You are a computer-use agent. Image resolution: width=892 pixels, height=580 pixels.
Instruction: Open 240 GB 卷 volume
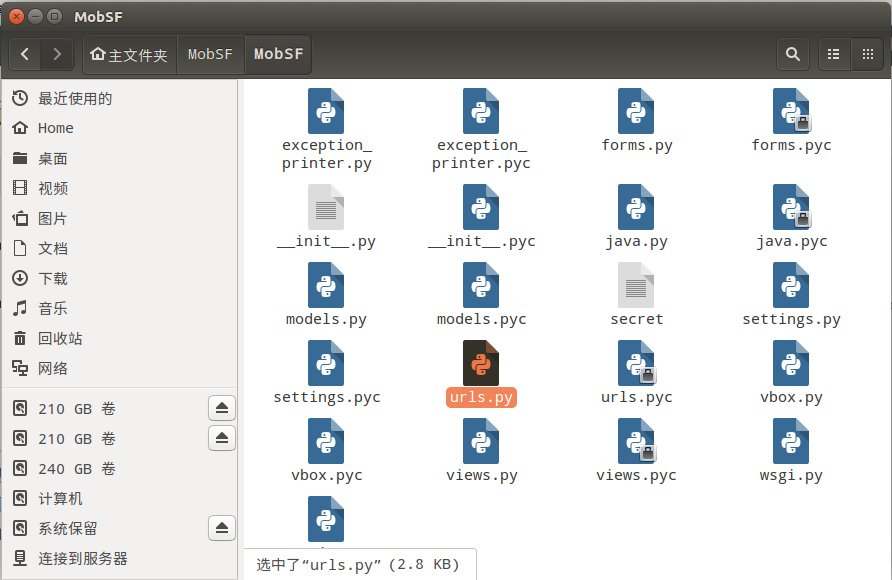coord(119,469)
